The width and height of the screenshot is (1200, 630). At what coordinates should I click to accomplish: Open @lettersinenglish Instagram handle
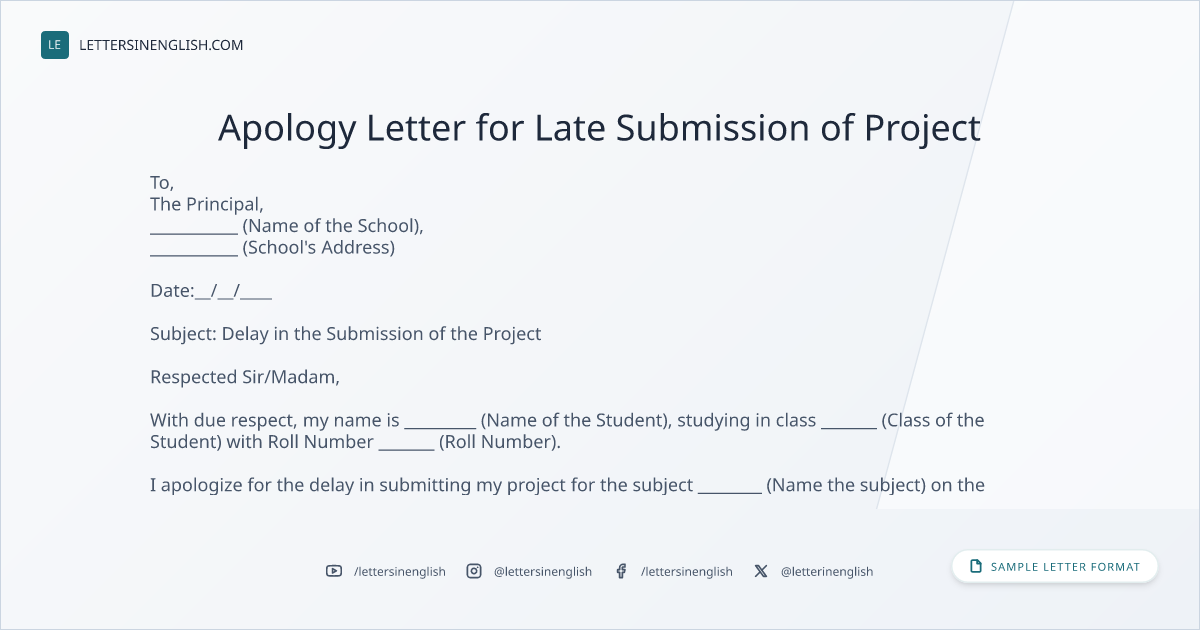[543, 571]
